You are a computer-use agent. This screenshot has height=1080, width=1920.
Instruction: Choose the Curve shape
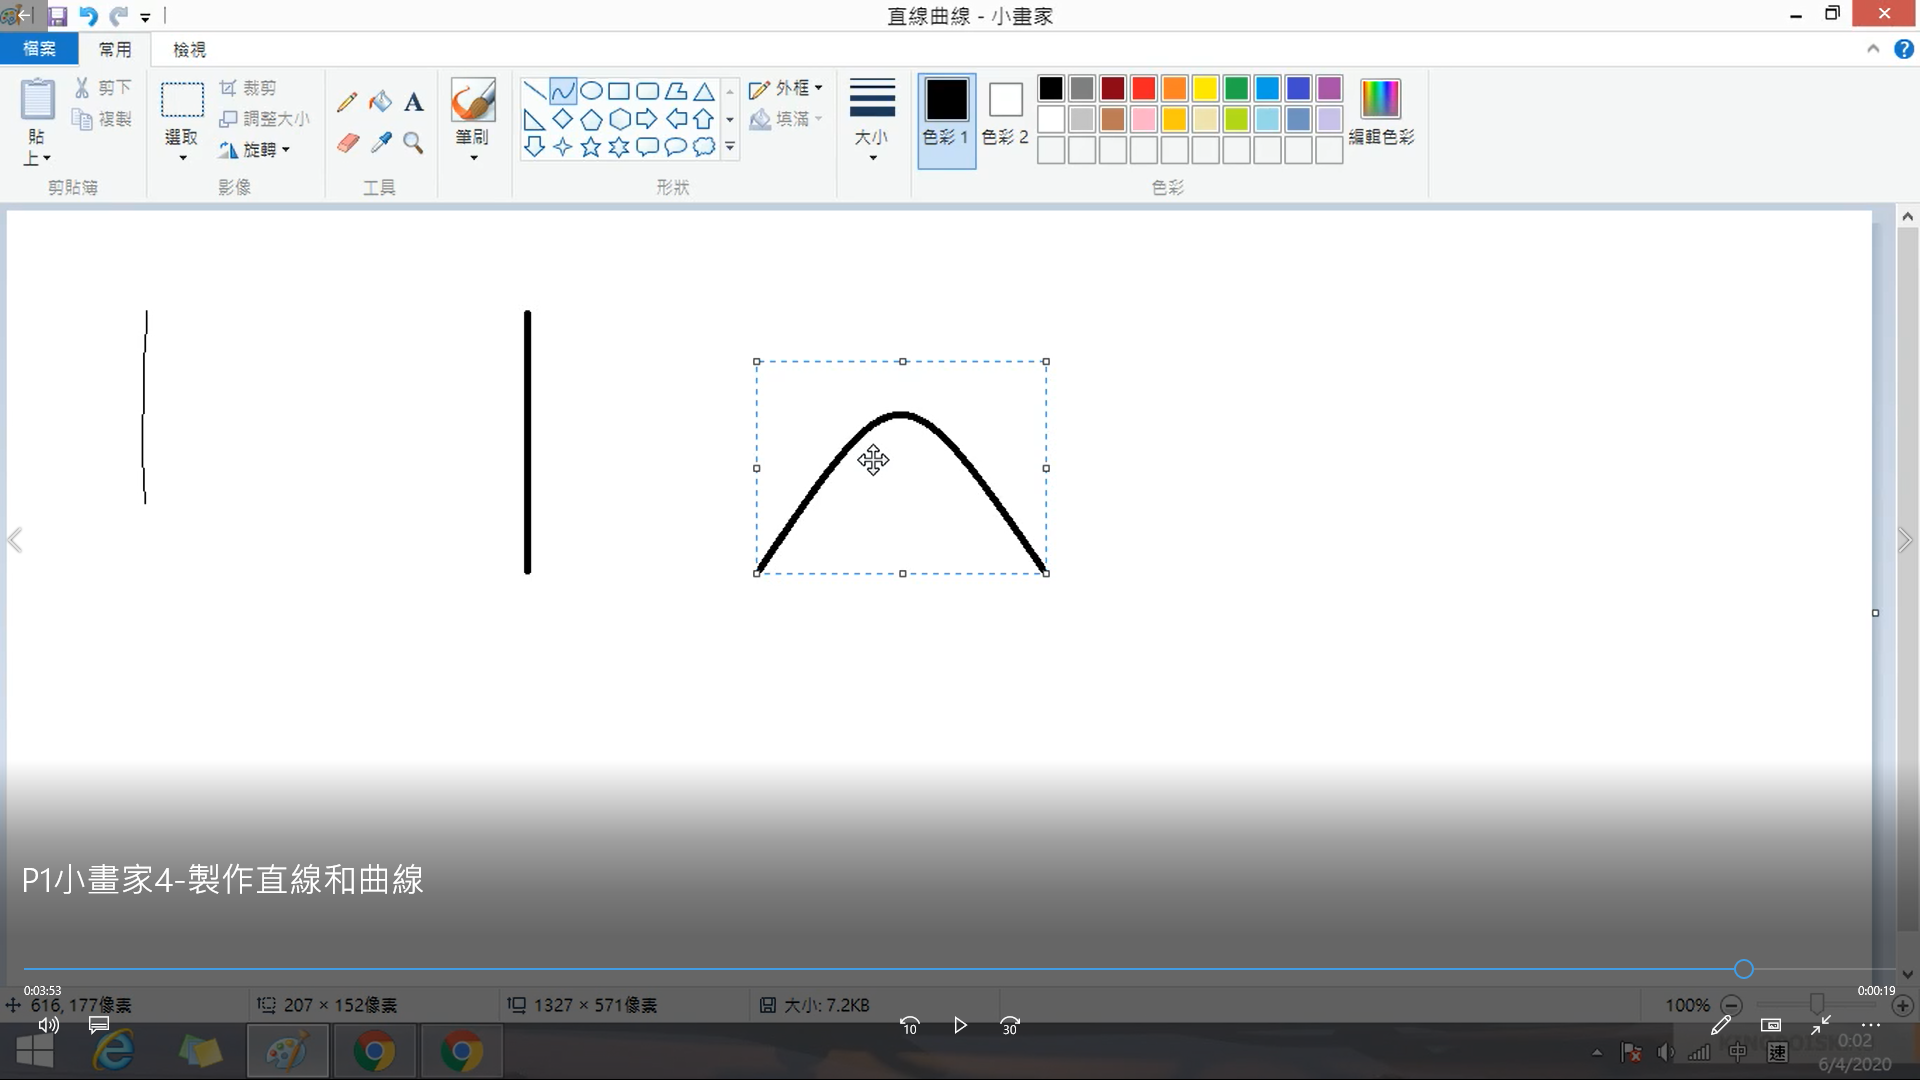[x=563, y=92]
